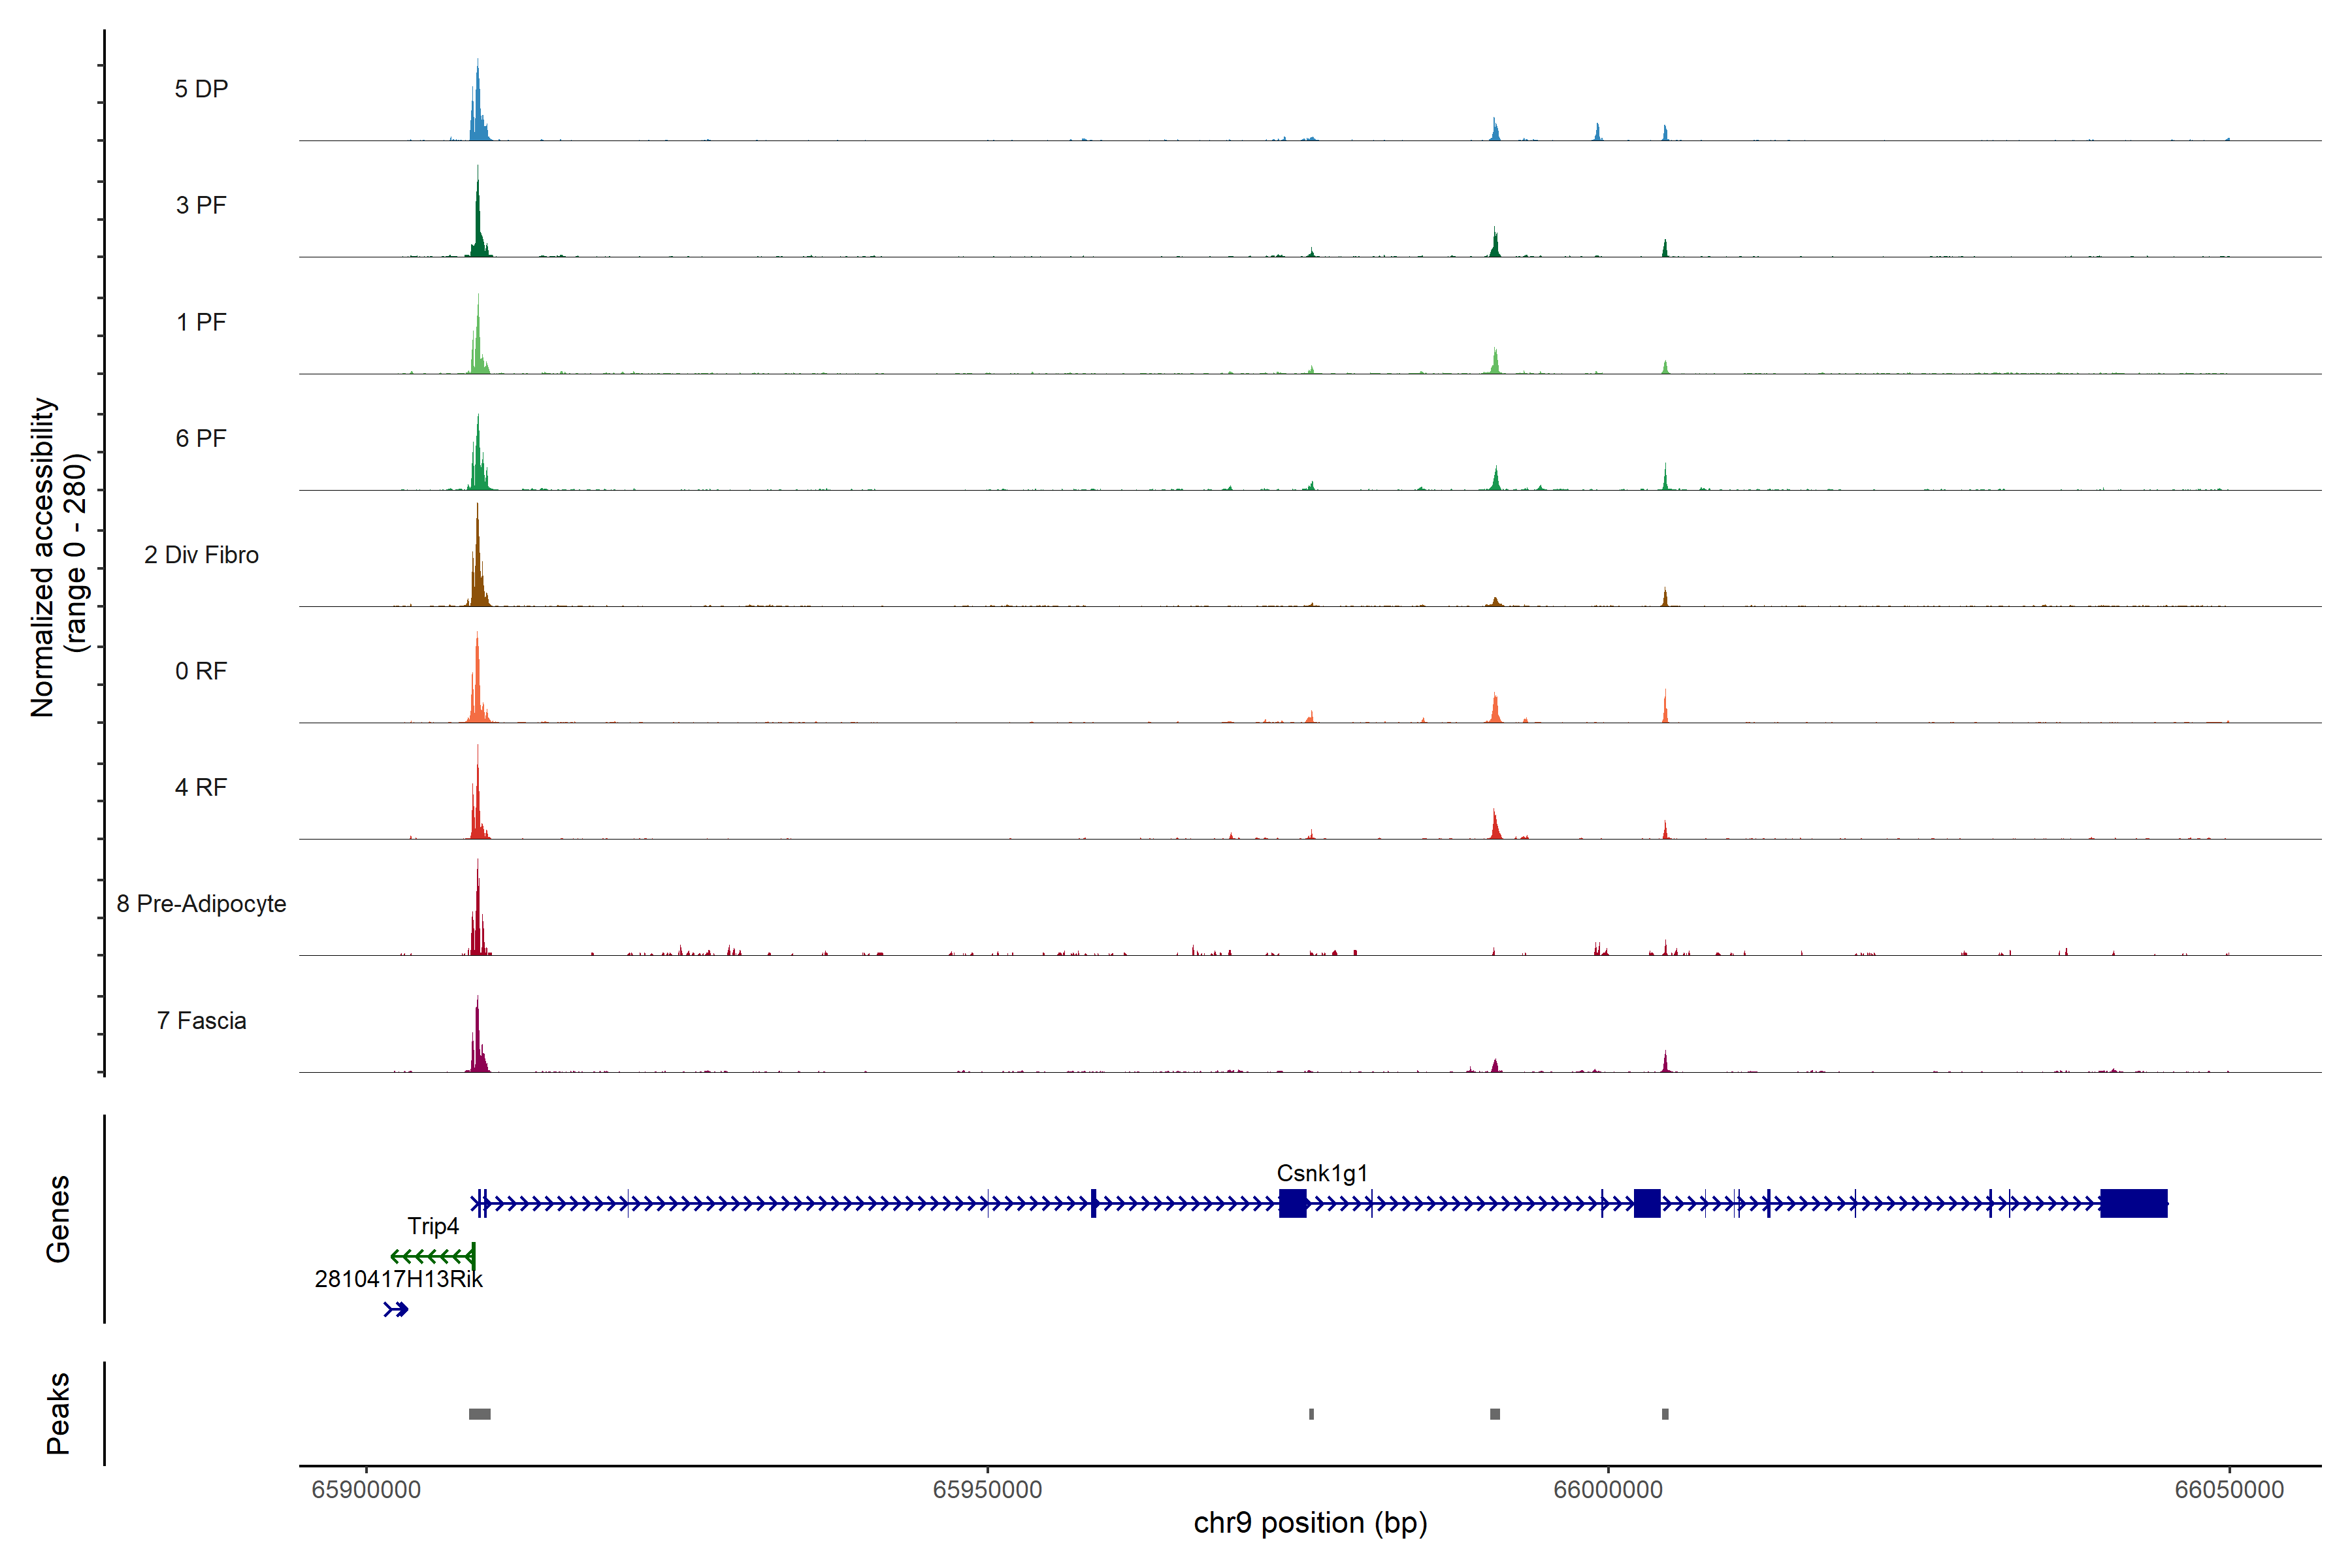Click the large final Csnk1g1 exon block

[2133, 1203]
